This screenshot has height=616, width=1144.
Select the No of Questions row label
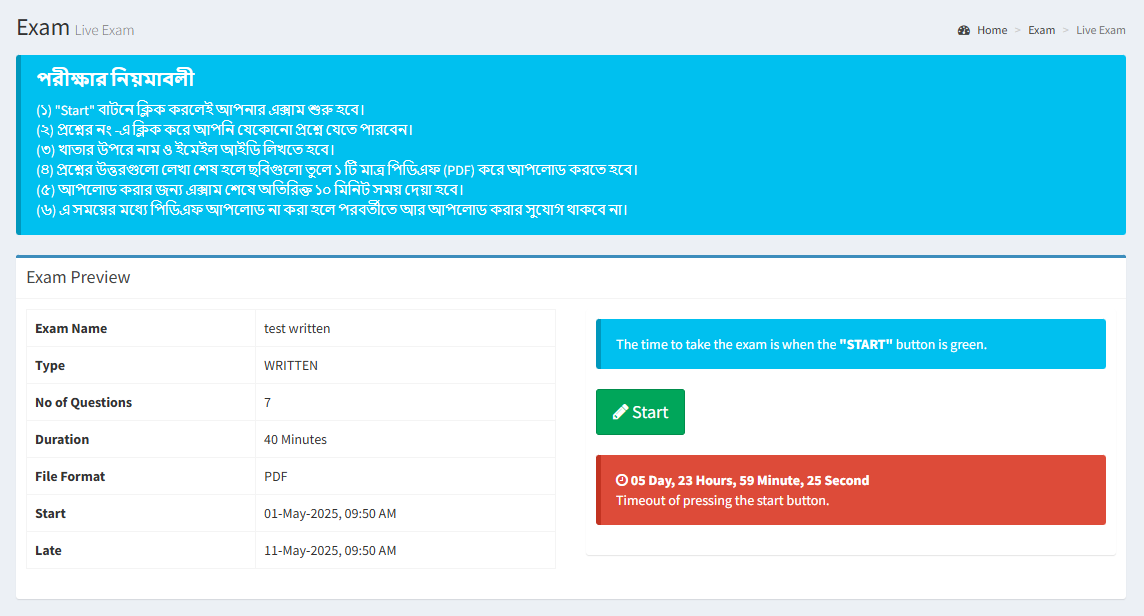[83, 402]
